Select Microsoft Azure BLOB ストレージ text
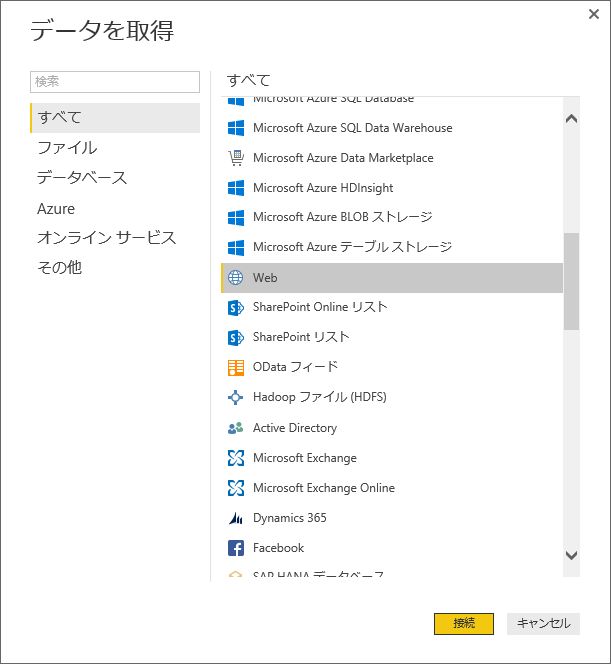This screenshot has width=611, height=664. 343,217
